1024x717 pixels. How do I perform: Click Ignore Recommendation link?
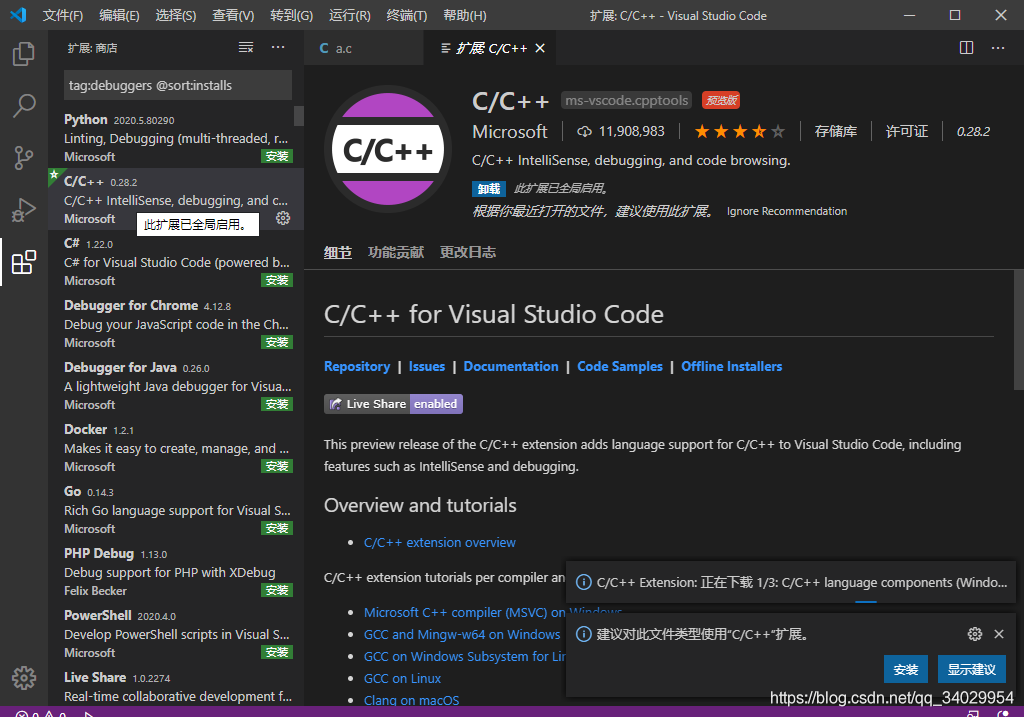pos(787,211)
